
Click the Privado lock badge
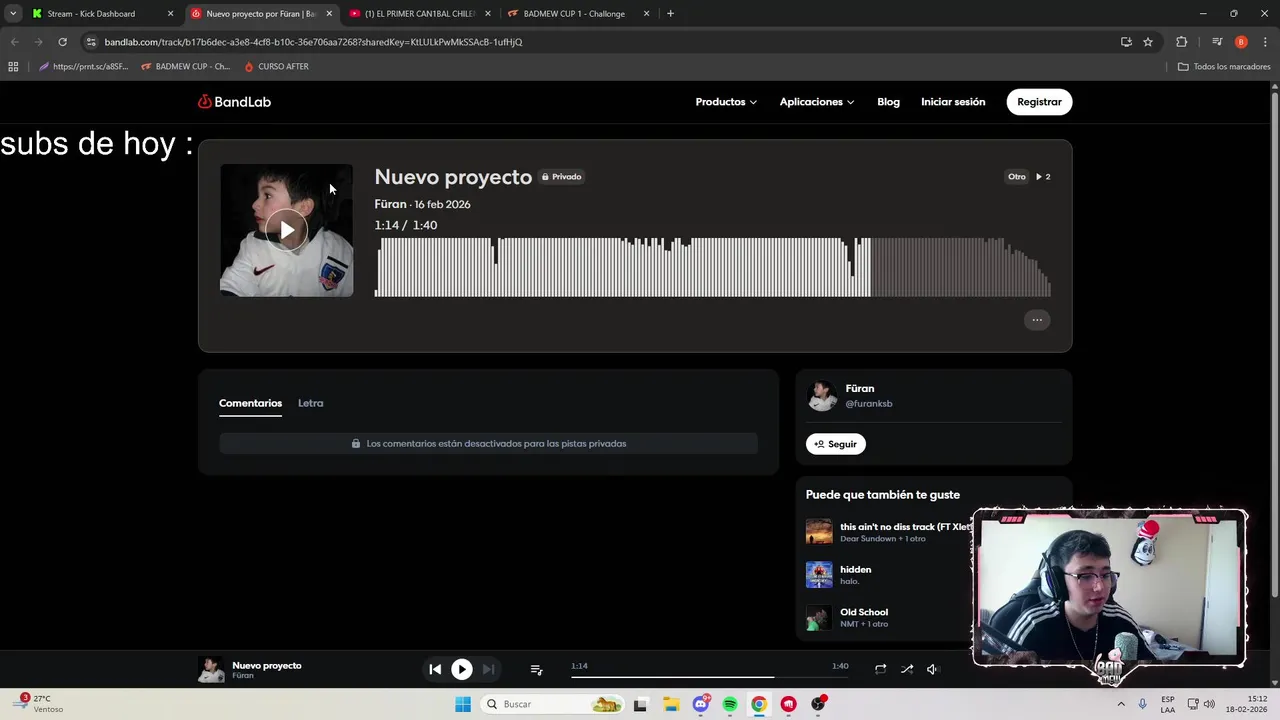562,177
